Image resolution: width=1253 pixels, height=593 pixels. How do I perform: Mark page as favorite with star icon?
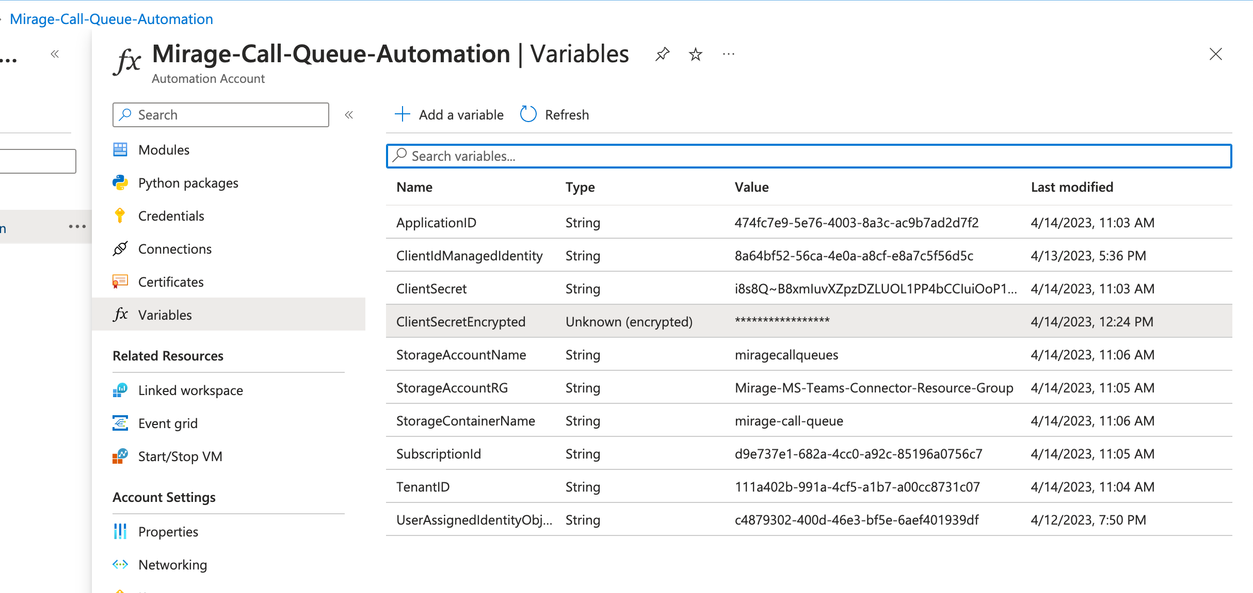696,54
